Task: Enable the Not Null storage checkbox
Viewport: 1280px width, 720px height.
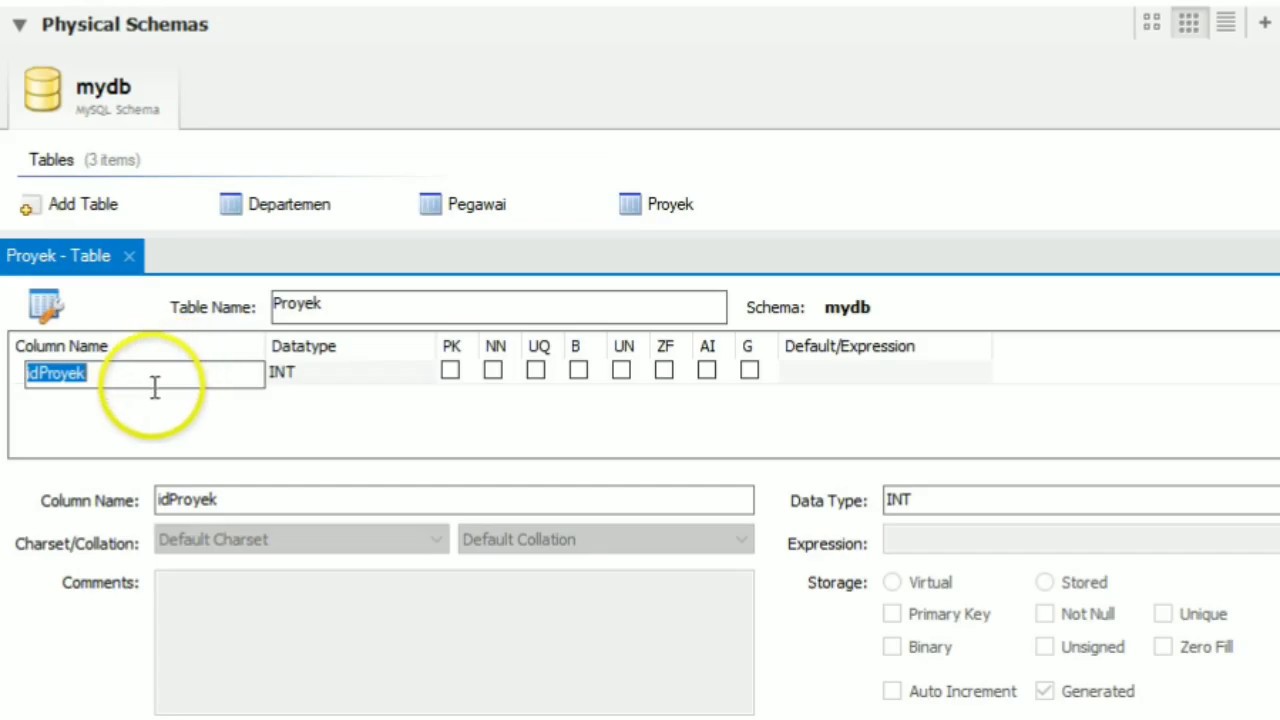Action: [x=1045, y=614]
